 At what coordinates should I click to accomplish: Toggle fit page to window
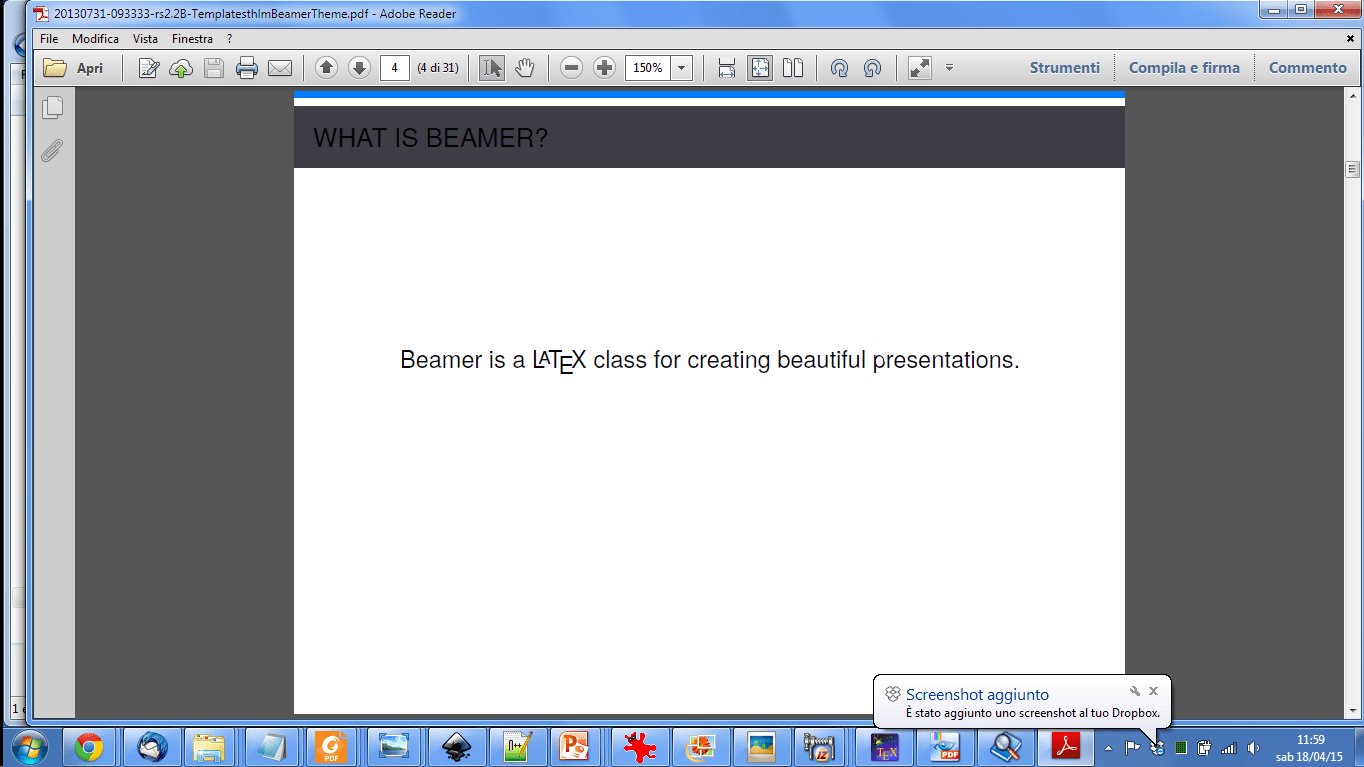click(x=760, y=67)
